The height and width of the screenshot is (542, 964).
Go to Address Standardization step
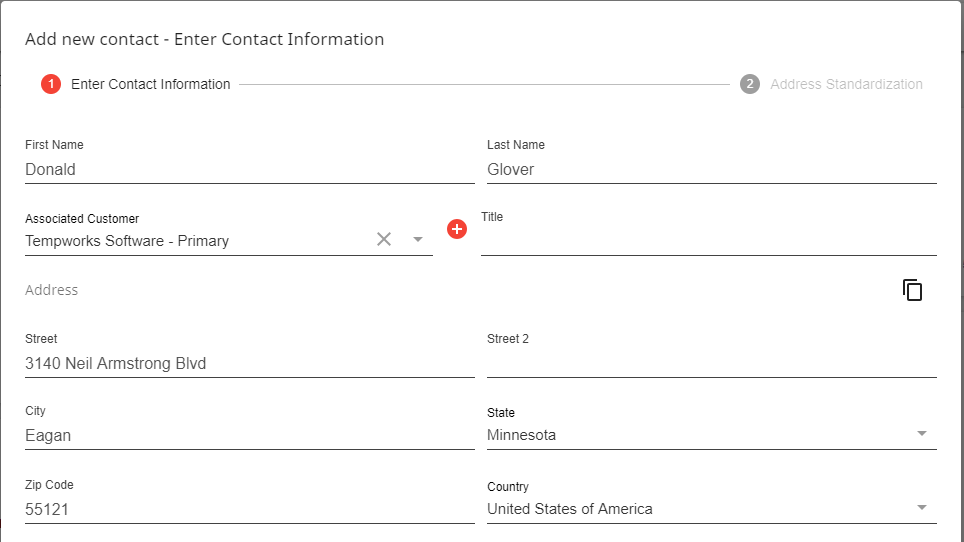pos(846,84)
